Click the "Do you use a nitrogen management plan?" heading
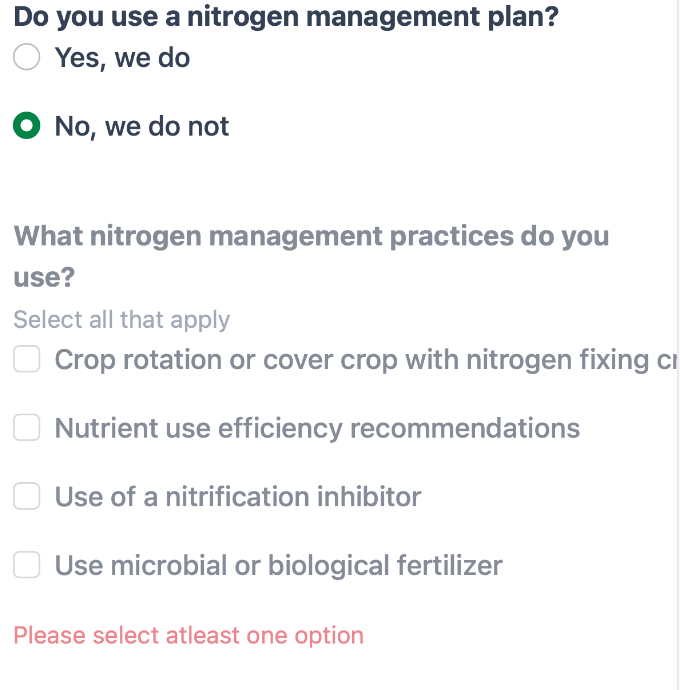Screen dimensions: 680x690 [285, 17]
